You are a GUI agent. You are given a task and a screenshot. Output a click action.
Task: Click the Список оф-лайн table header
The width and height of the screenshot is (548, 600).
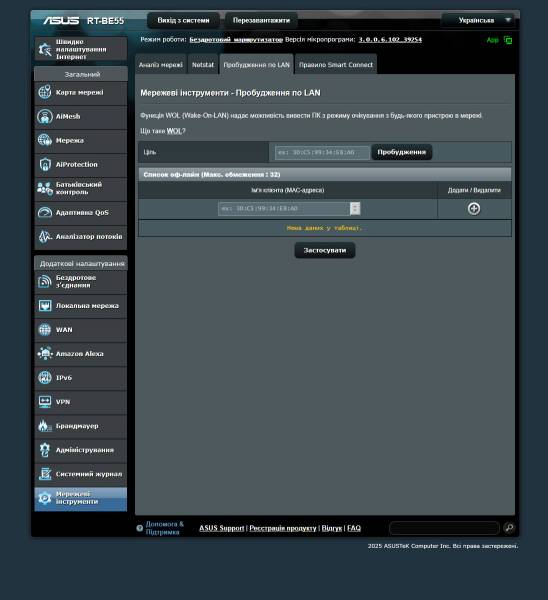tap(325, 174)
